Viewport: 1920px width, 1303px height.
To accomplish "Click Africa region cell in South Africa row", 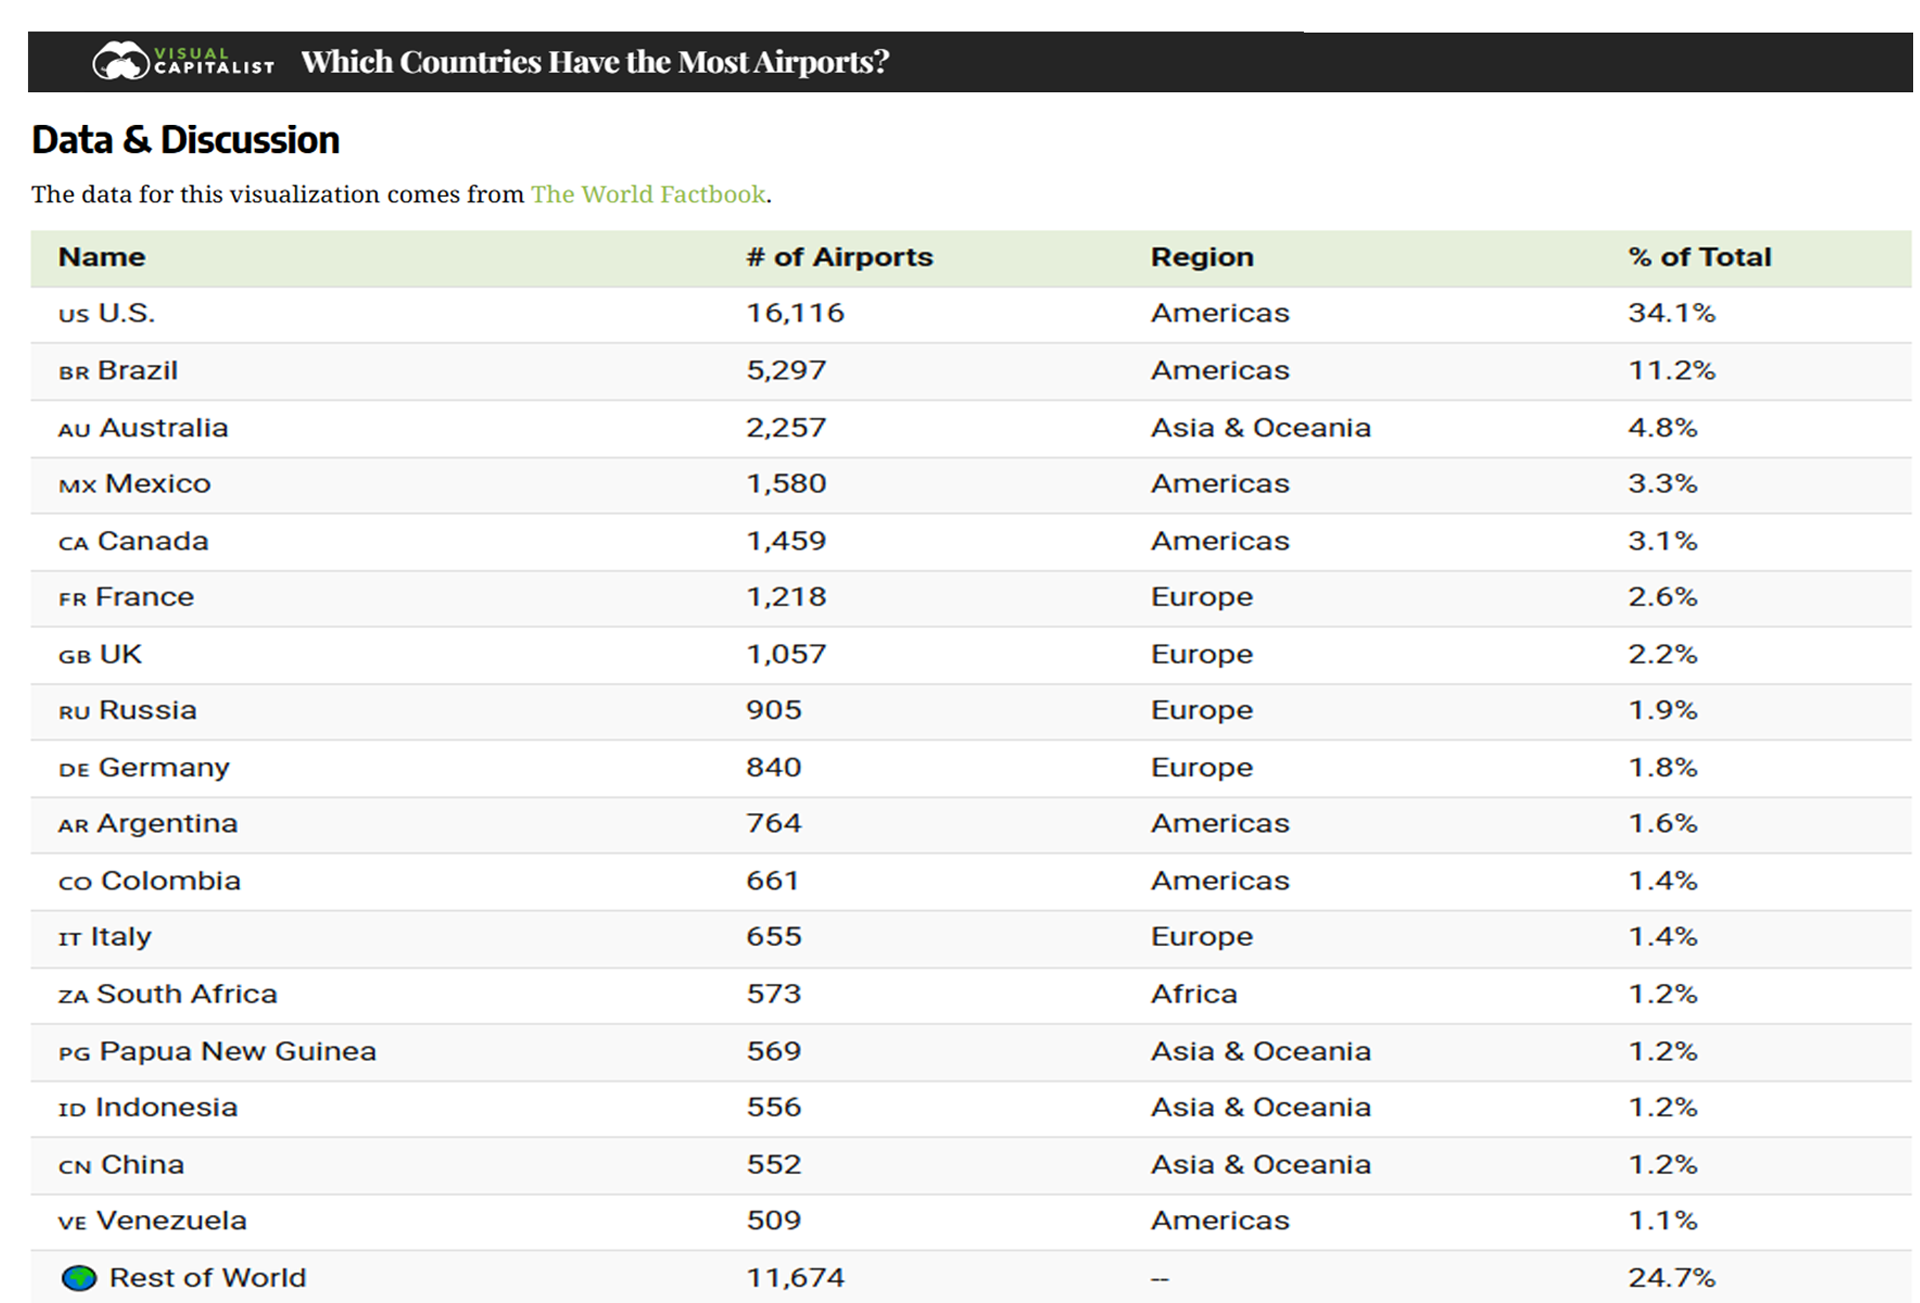I will [x=1193, y=994].
